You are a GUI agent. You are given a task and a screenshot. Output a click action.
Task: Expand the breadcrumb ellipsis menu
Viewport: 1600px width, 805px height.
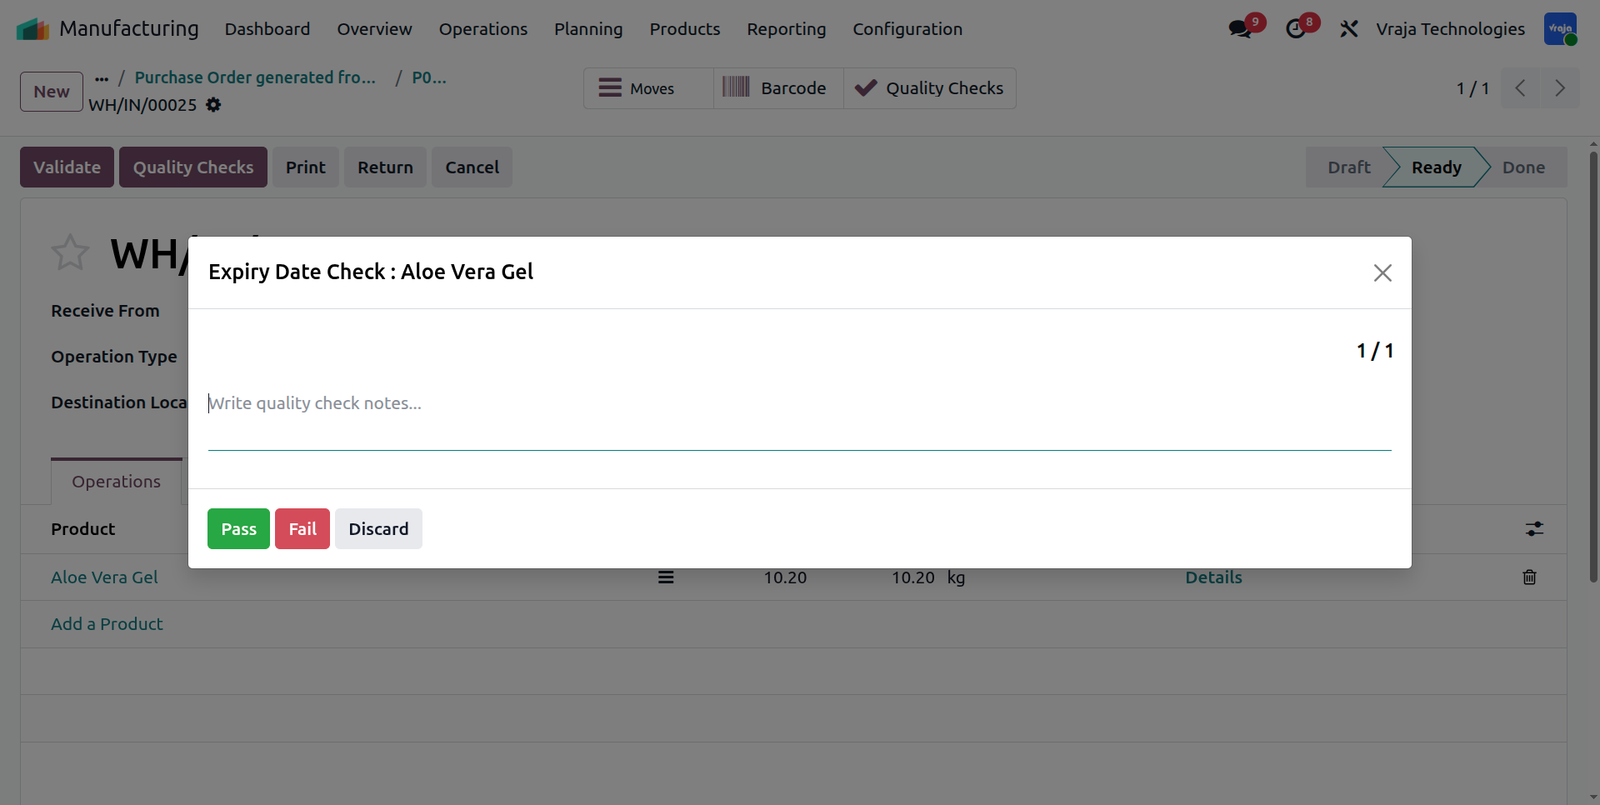click(102, 78)
